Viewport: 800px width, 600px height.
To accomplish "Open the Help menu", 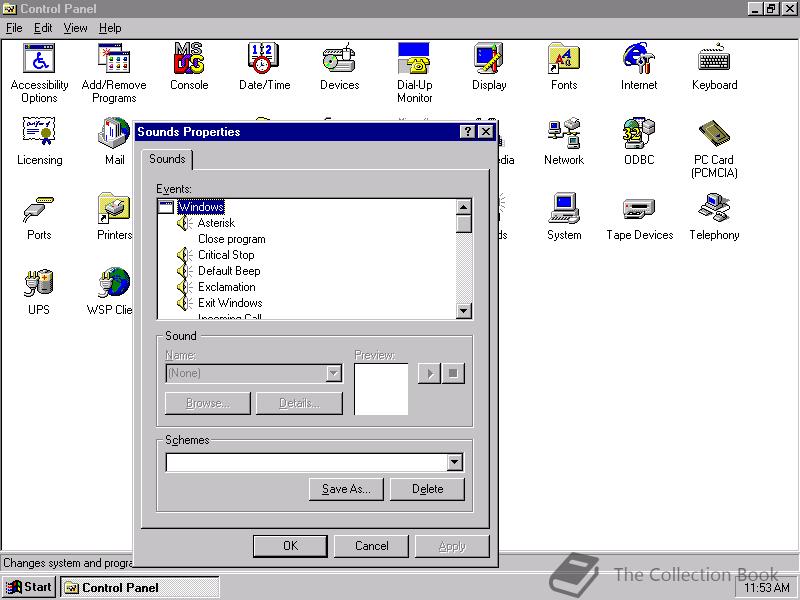I will 110,28.
